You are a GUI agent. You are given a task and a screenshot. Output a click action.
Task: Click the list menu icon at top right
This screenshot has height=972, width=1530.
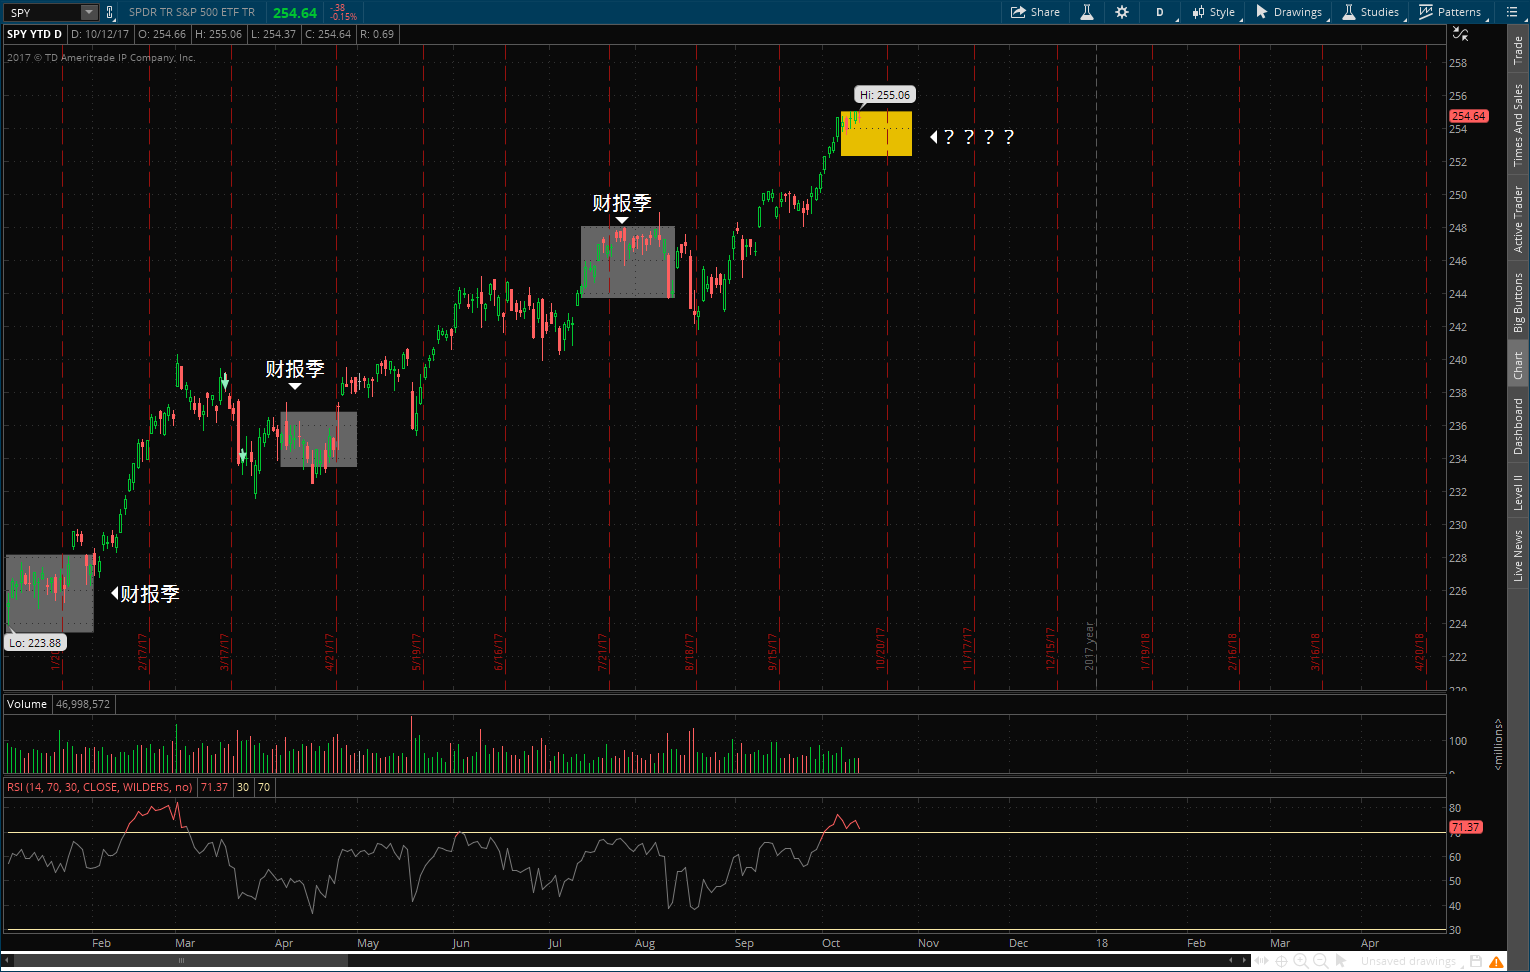1511,12
